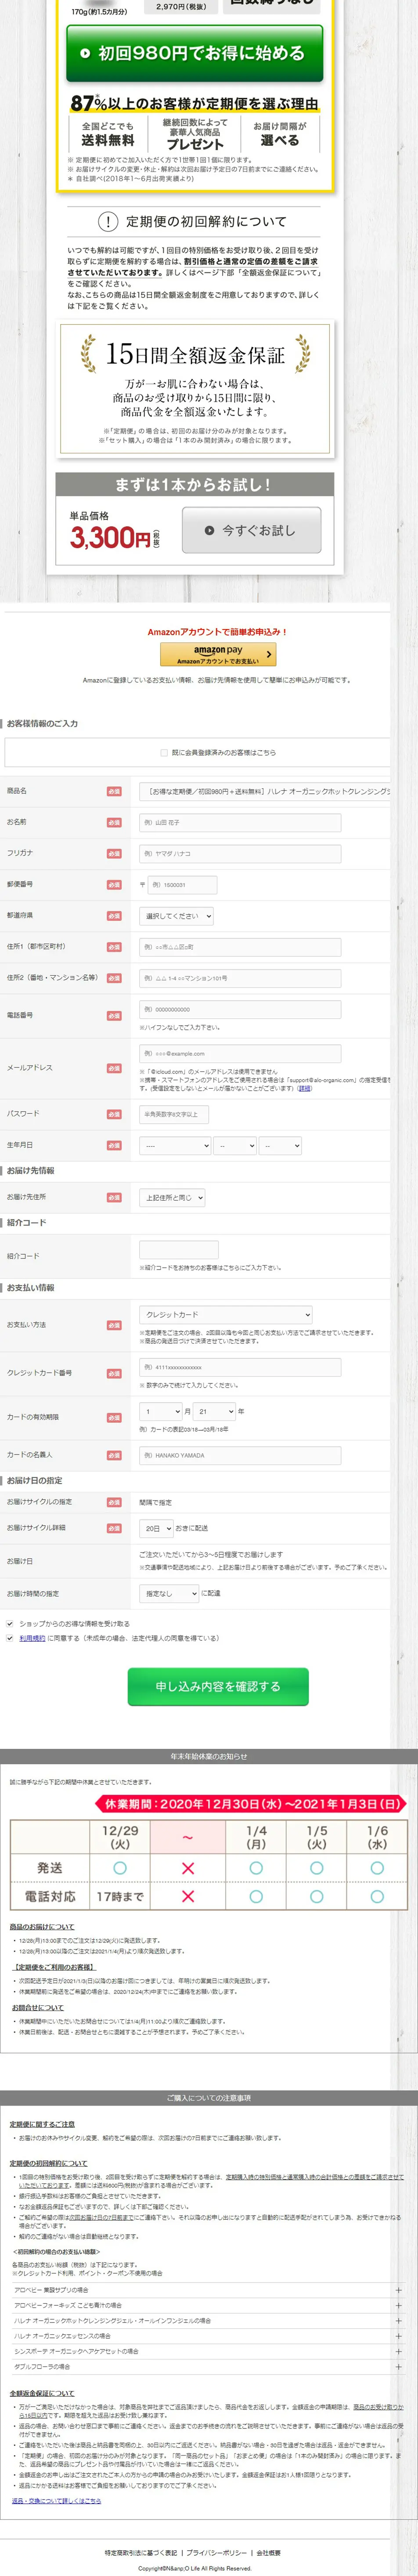This screenshot has height=2576, width=418.
Task: Click the 紹介コード referral code field
Action: [179, 1249]
